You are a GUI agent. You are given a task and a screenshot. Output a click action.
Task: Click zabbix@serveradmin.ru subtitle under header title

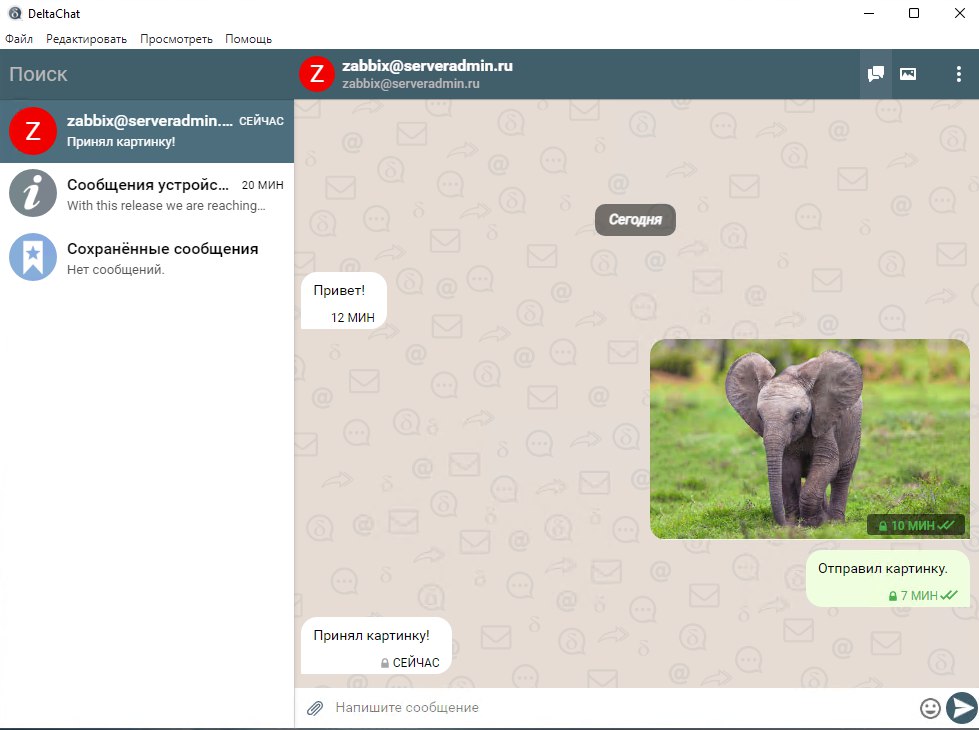pos(411,84)
